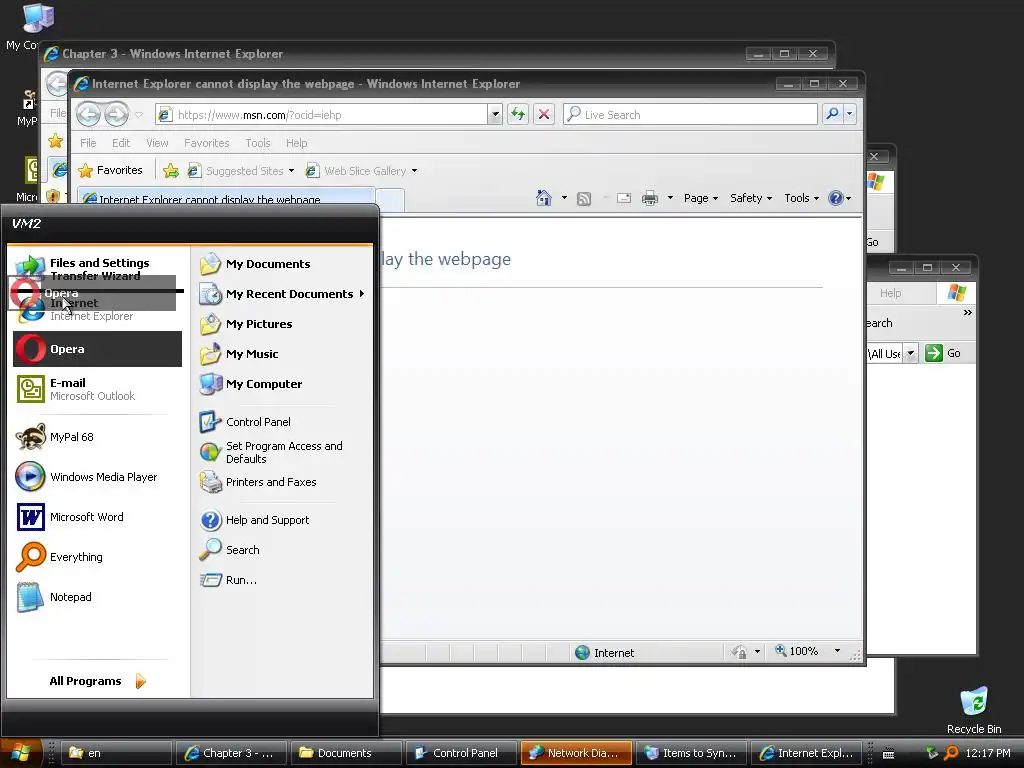Select the 'cannot display the webpage' tab
This screenshot has width=1024, height=768.
(x=225, y=199)
